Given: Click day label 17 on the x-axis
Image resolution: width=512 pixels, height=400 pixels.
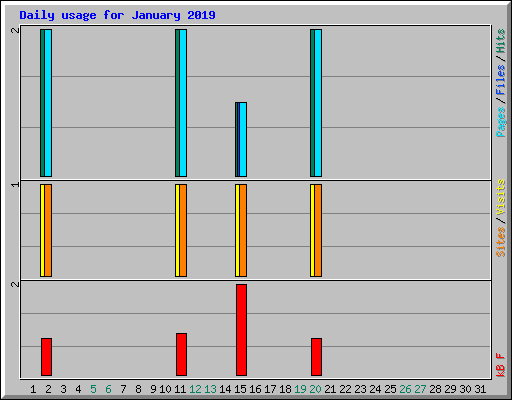Looking at the screenshot, I should 270,389.
